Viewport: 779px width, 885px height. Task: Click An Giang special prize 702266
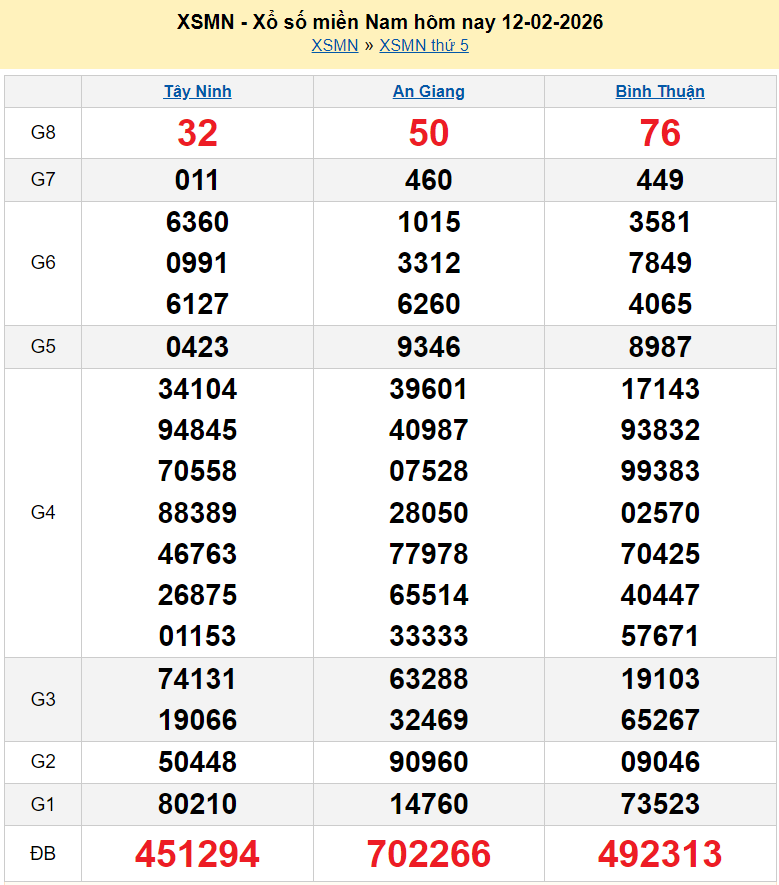point(428,854)
